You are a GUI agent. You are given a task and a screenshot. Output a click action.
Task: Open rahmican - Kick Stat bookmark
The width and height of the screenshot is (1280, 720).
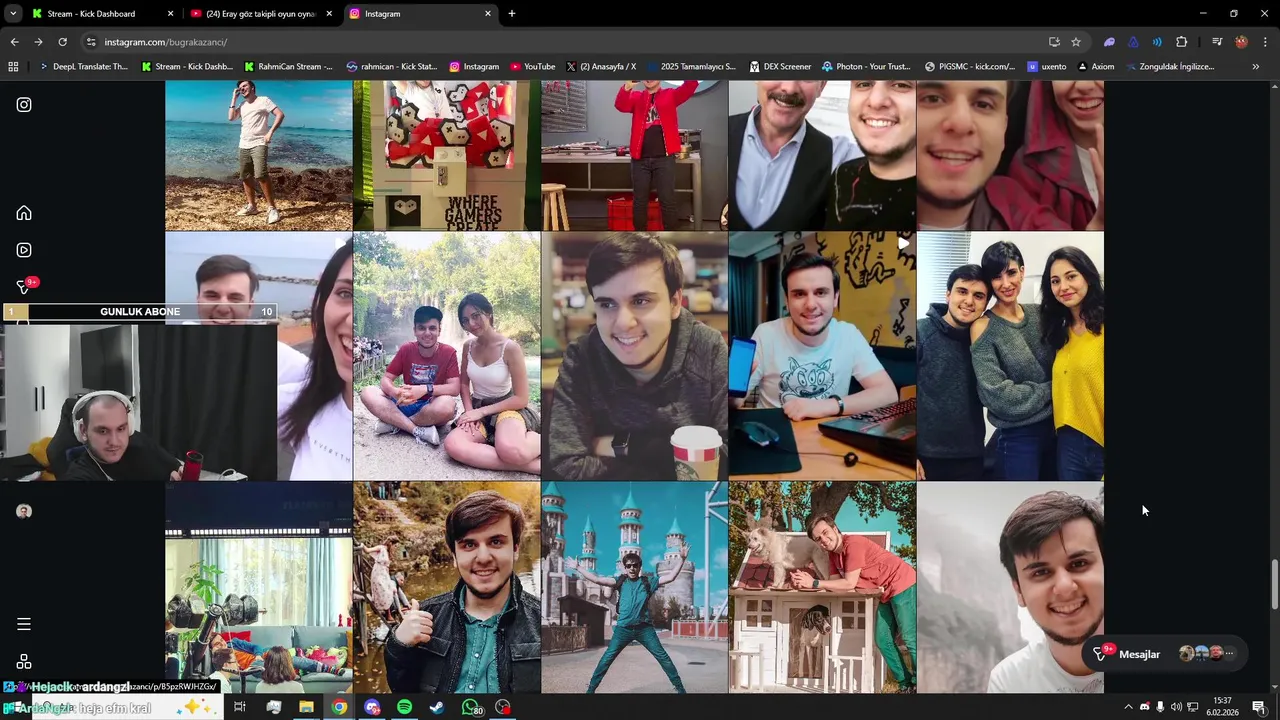(391, 66)
